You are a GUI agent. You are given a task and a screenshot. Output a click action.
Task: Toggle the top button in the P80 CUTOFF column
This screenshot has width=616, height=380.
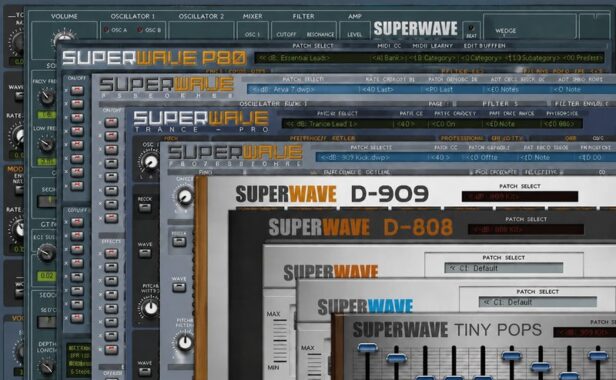coord(77,222)
